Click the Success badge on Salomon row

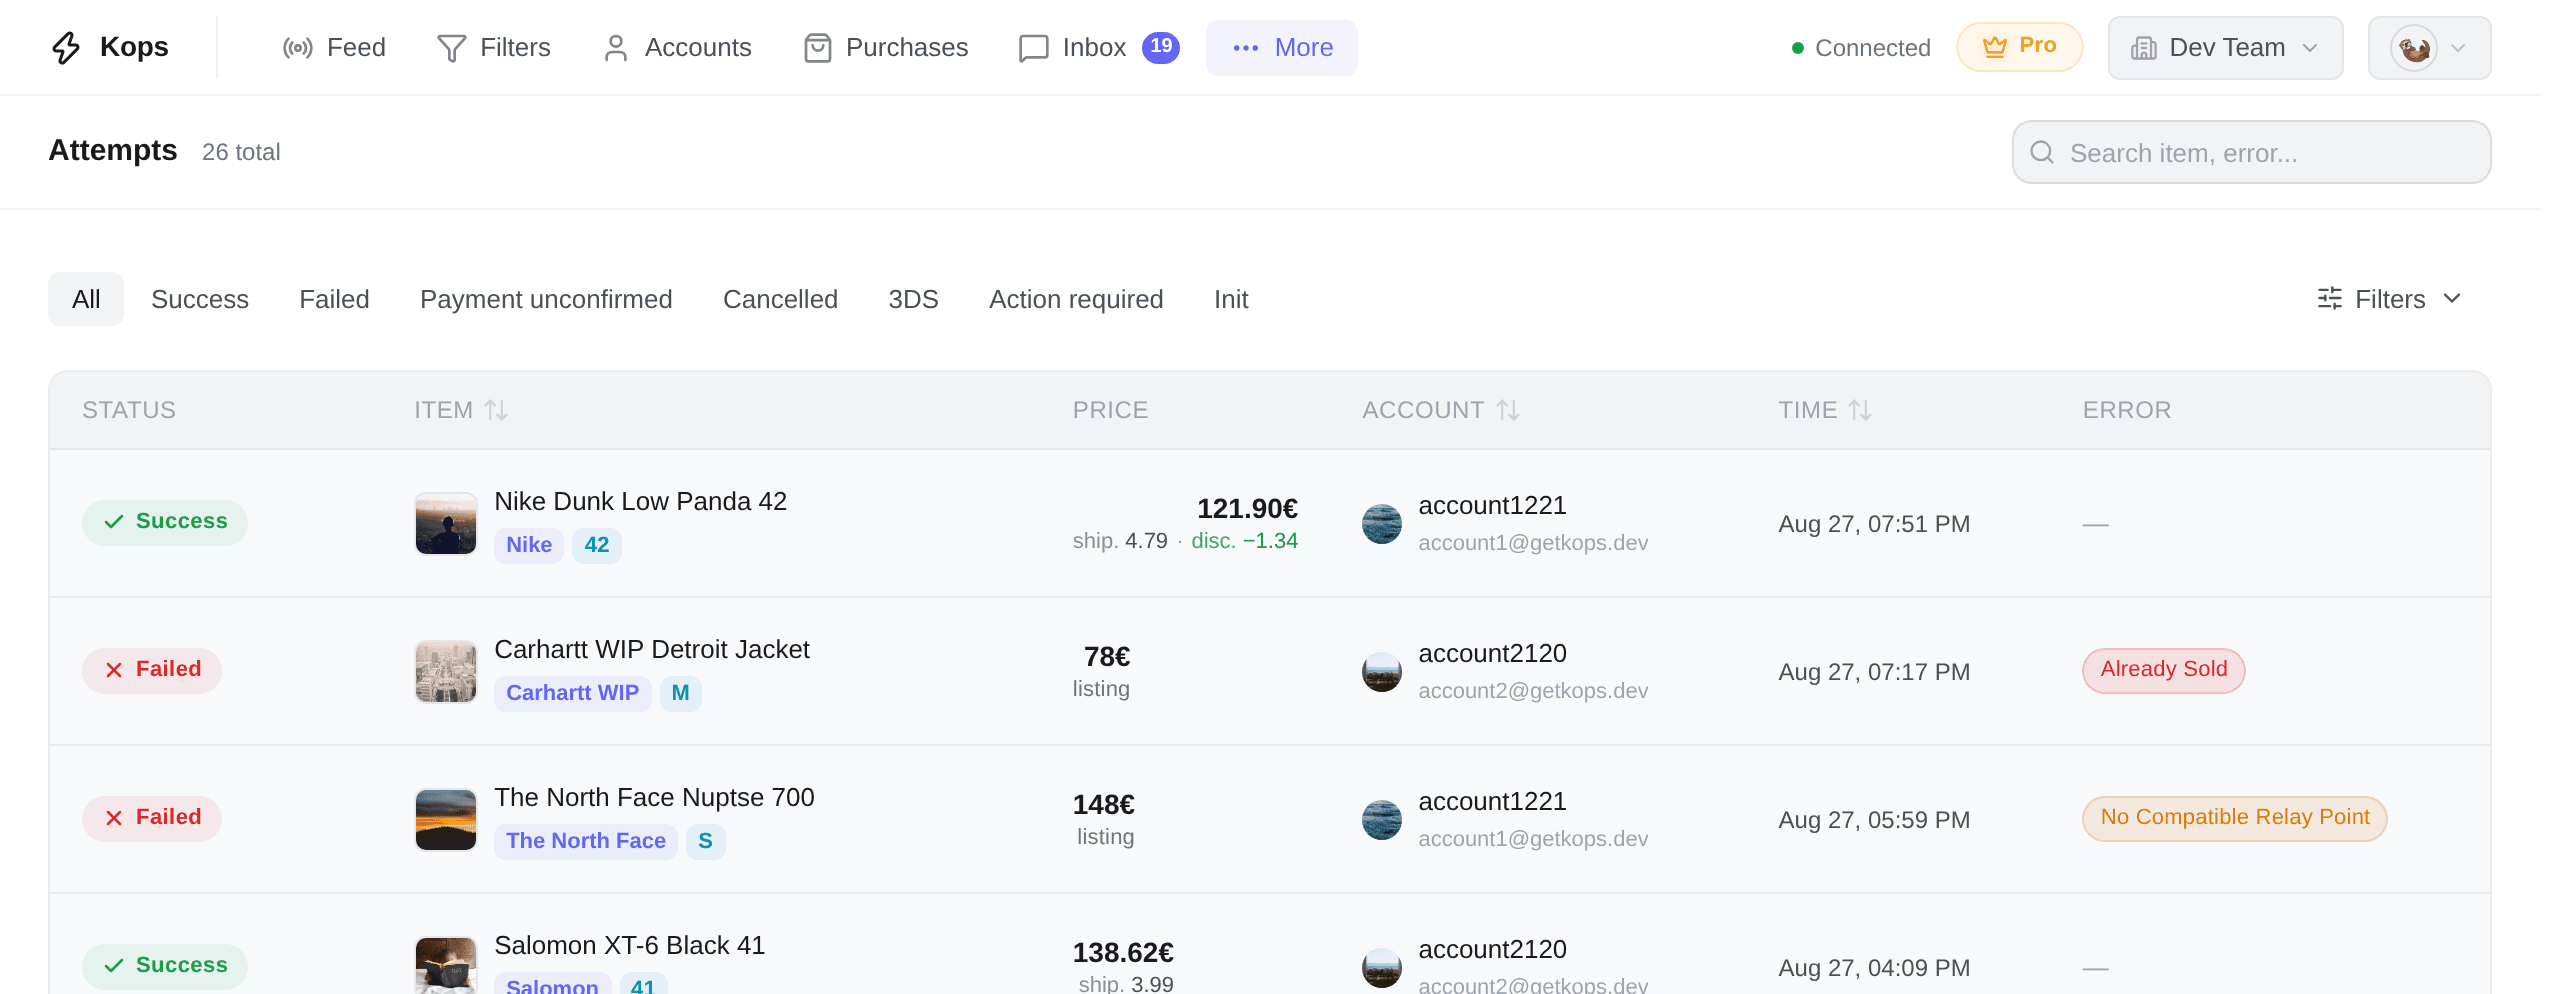[165, 966]
